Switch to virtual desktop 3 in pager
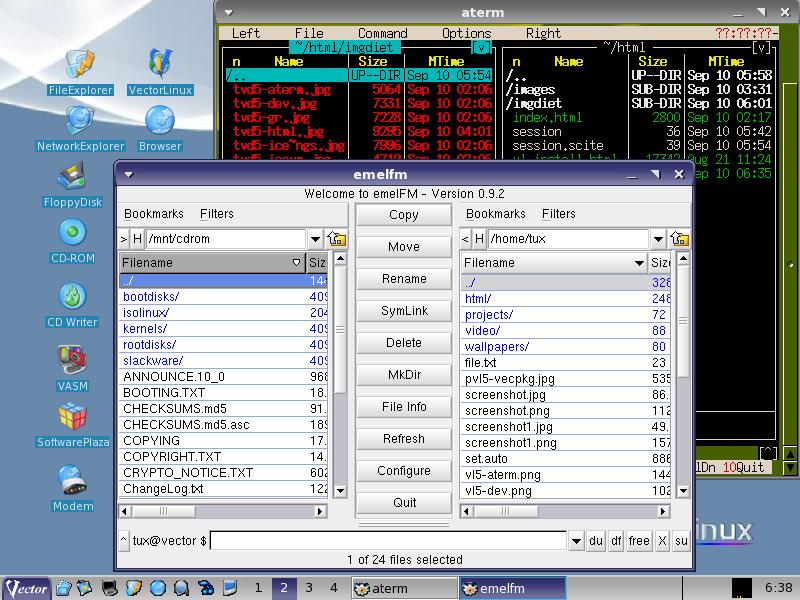 308,588
